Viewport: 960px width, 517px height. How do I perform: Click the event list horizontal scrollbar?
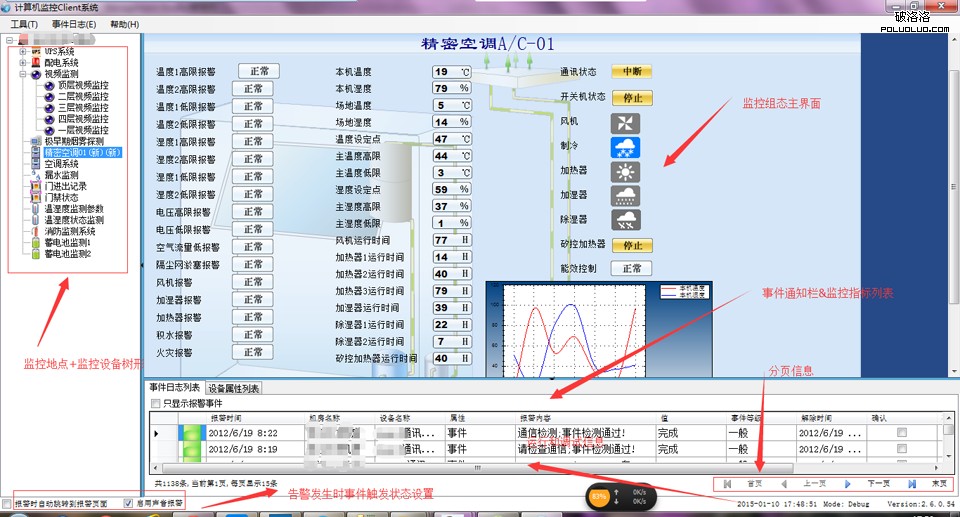click(x=477, y=467)
